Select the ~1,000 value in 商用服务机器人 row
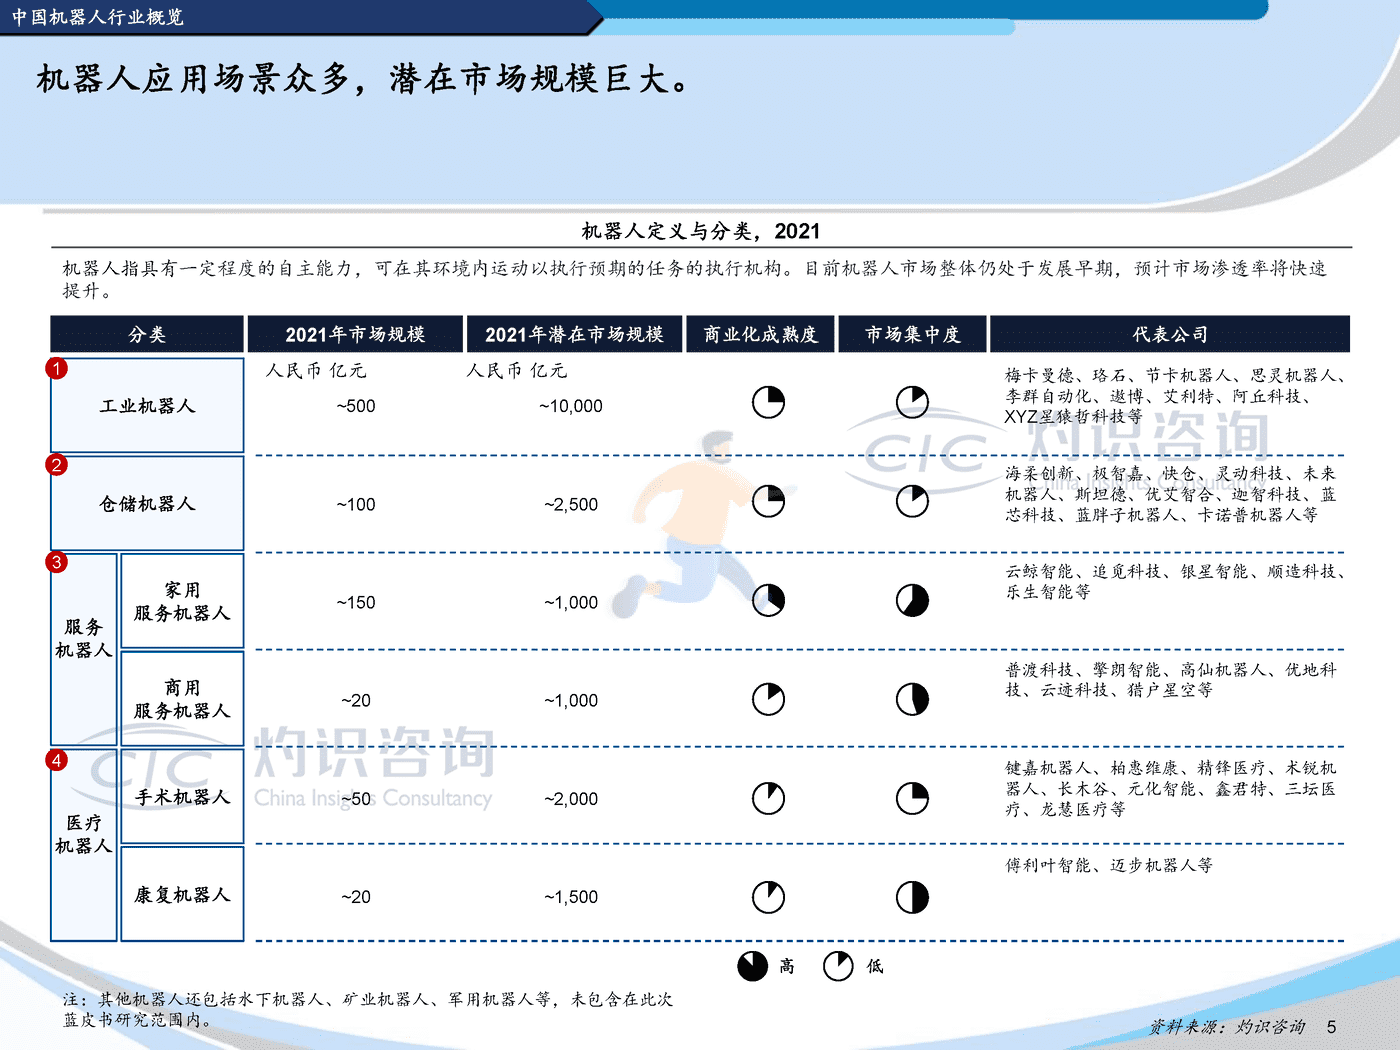The width and height of the screenshot is (1400, 1050). coord(571,700)
